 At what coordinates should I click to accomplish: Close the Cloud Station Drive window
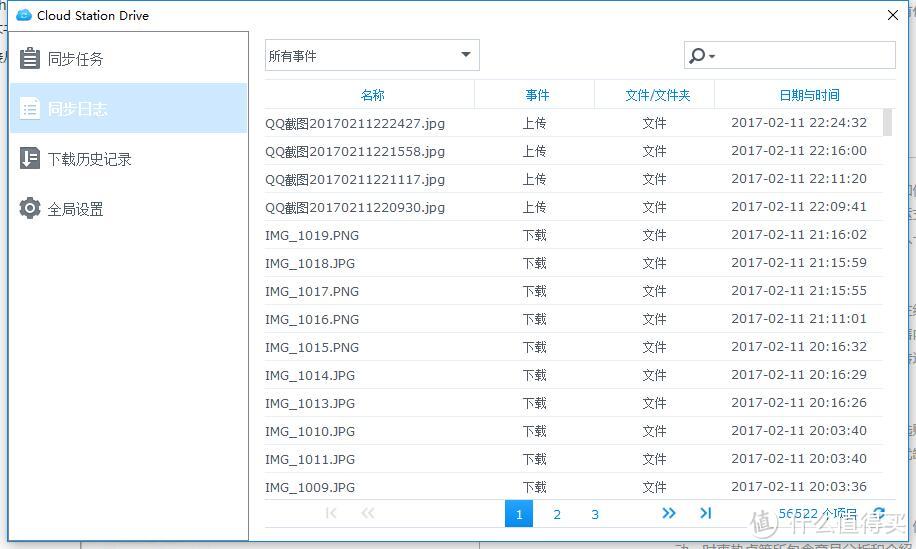(x=893, y=15)
